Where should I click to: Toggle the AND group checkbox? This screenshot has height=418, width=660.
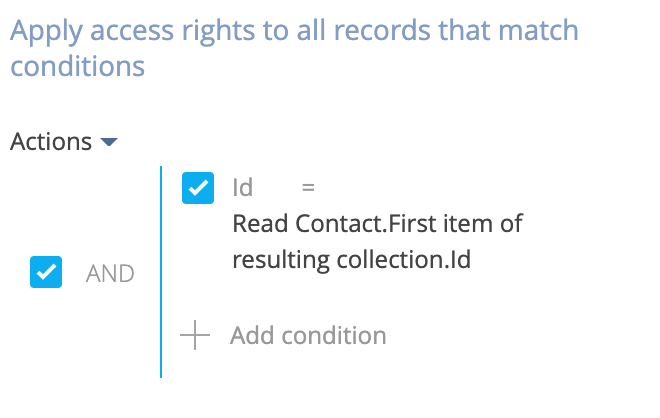coord(46,273)
